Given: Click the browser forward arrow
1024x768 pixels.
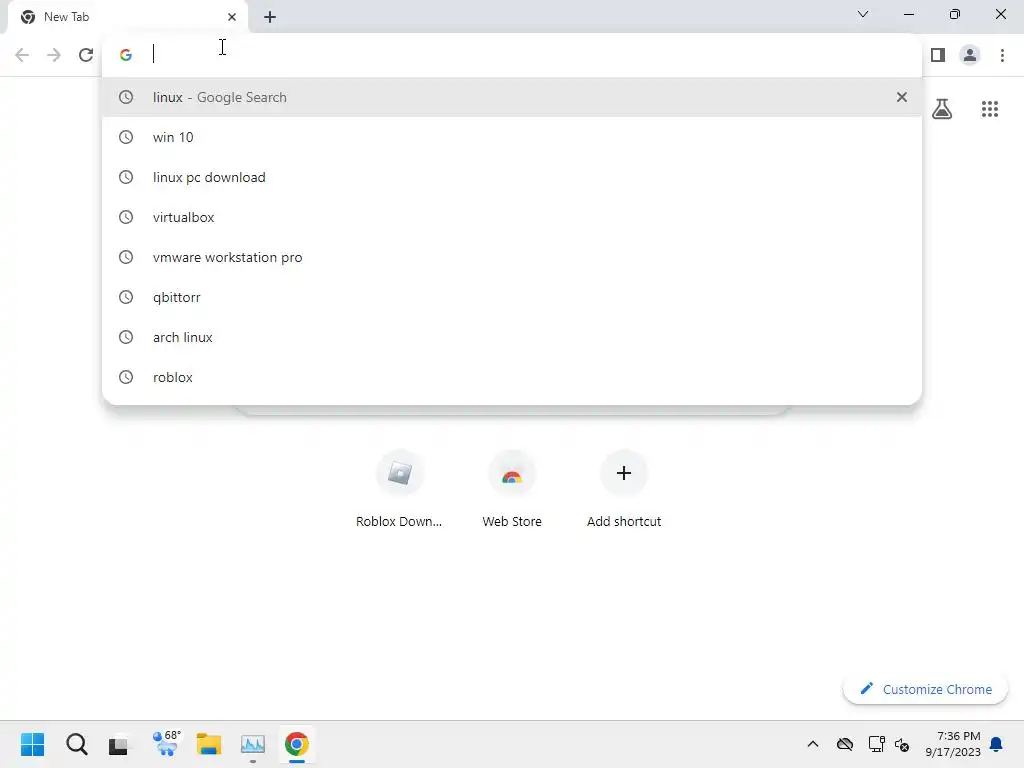Looking at the screenshot, I should tap(54, 55).
